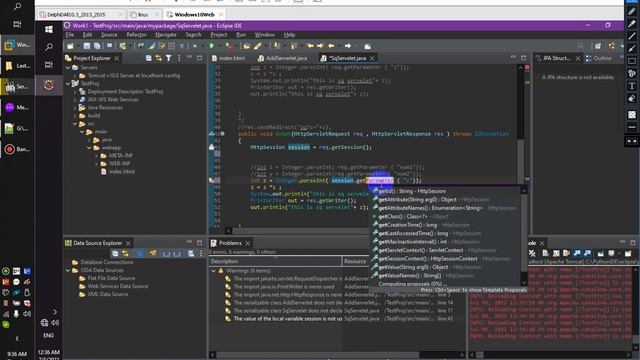Screen dimensions: 640x360
Task: Choose getId() : String proposal
Action: [x=446, y=191]
